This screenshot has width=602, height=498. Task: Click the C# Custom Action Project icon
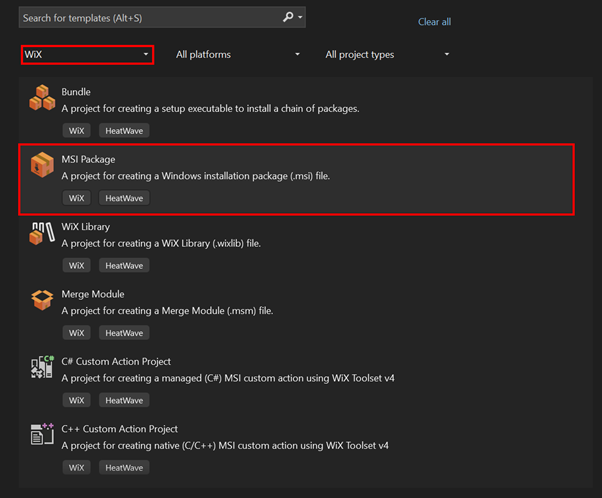42,367
